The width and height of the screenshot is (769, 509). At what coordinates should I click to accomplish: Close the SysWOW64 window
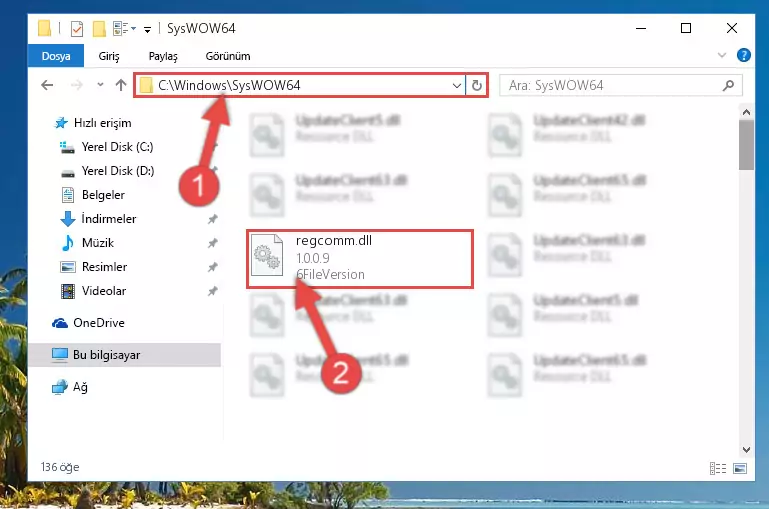[x=731, y=28]
